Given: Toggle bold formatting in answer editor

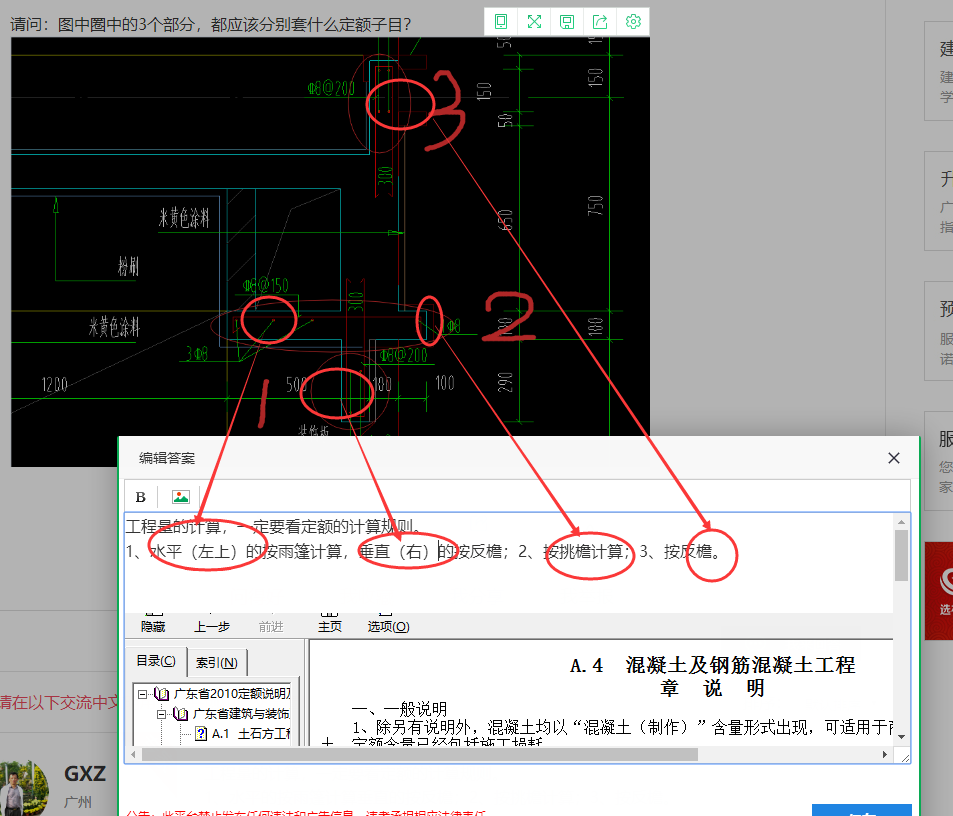Looking at the screenshot, I should [x=140, y=497].
